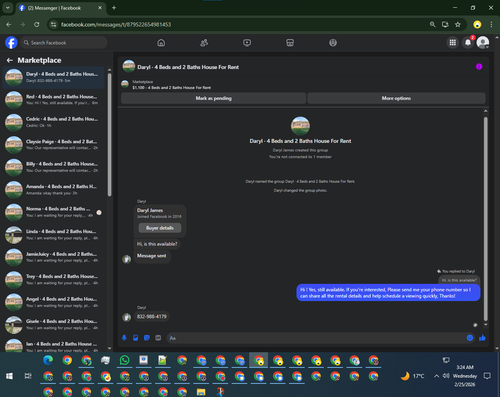500x397 pixels.
Task: Click the $1,100 Marketplace listing link
Action: click(172, 88)
